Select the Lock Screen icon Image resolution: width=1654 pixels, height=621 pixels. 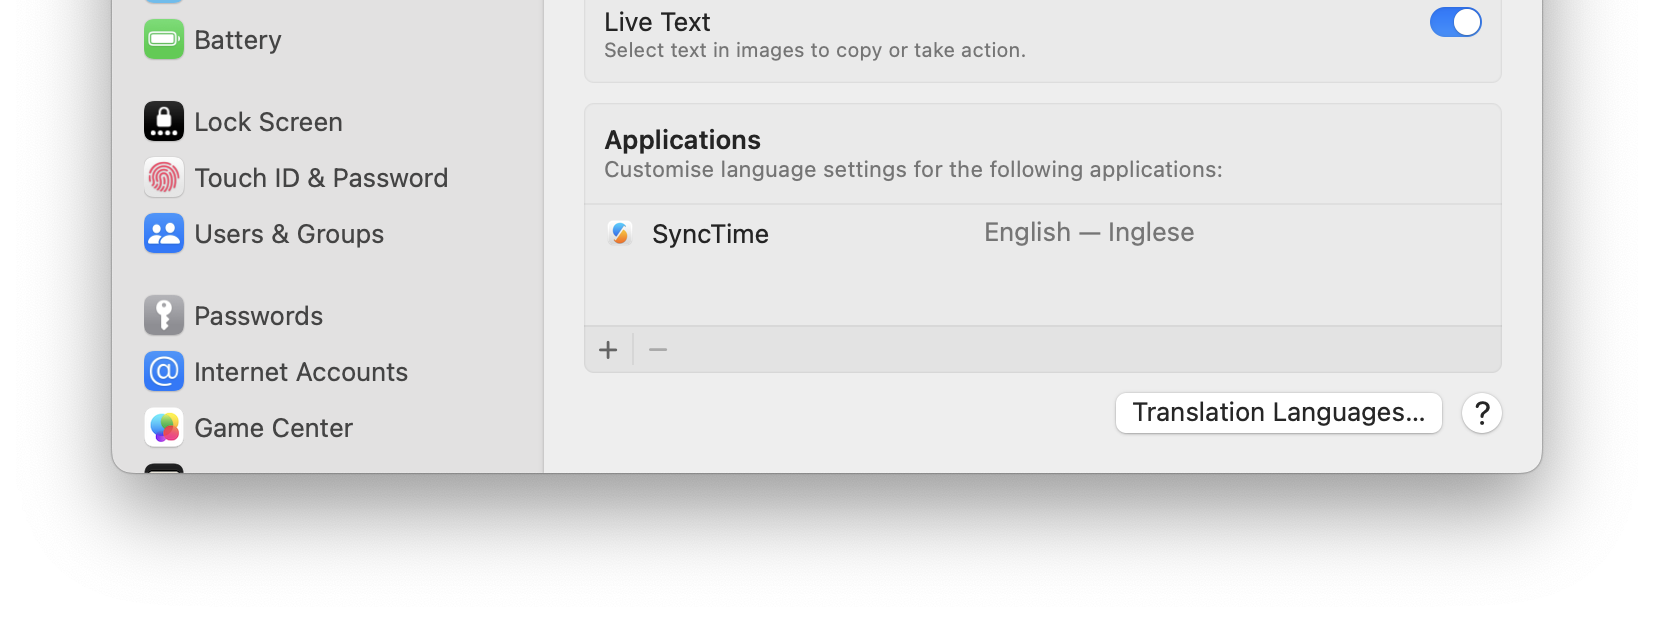pos(164,122)
